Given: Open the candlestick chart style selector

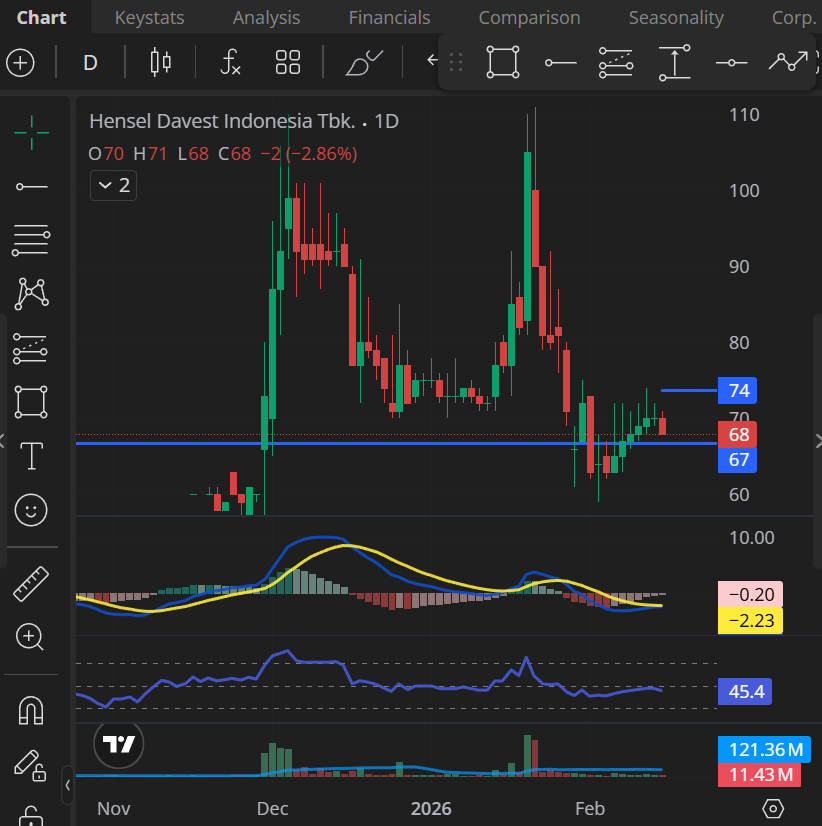Looking at the screenshot, I should [x=160, y=63].
